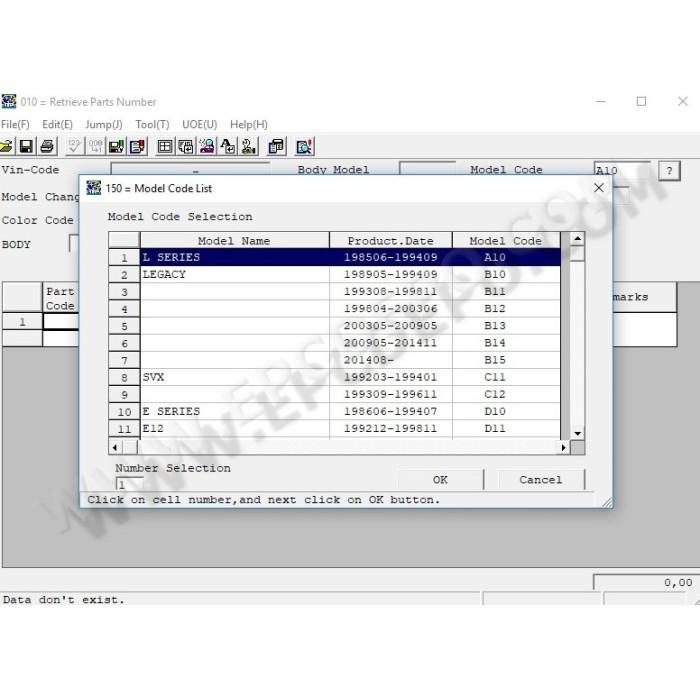Screen dimensions: 700x700
Task: Click the model list scroll right arrow
Action: click(563, 447)
